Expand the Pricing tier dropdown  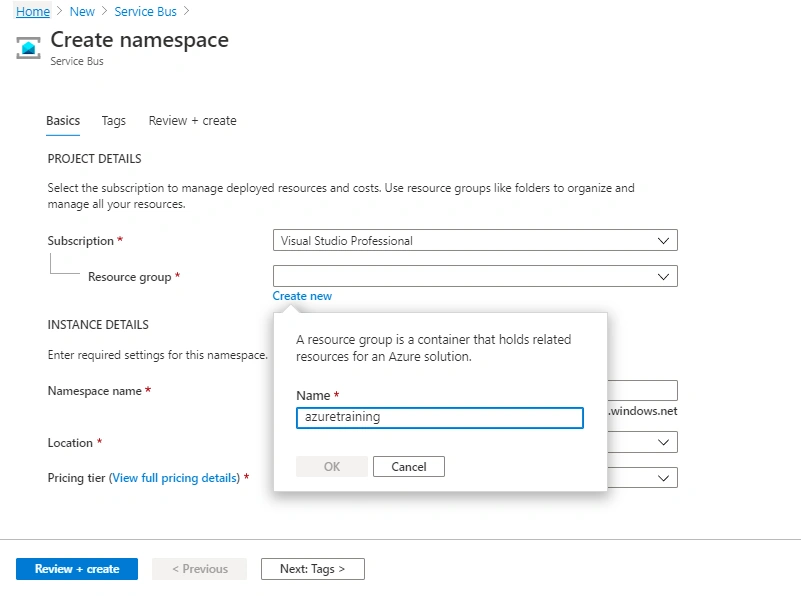pos(642,478)
